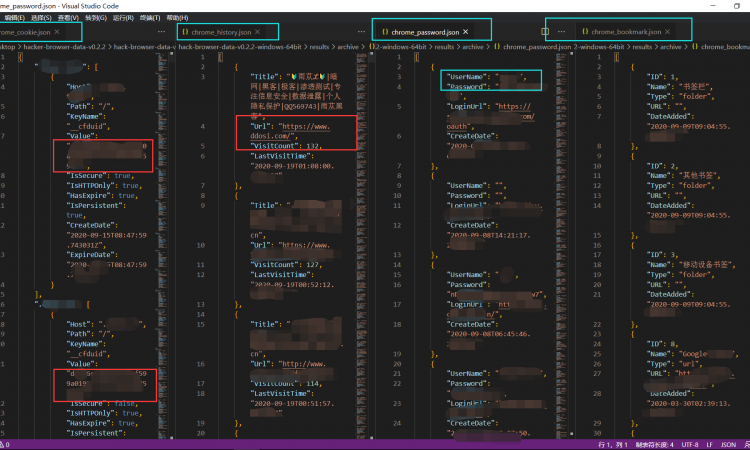The height and width of the screenshot is (450, 750).
Task: Click the results breadcrumb in the password editor
Action: coord(444,47)
